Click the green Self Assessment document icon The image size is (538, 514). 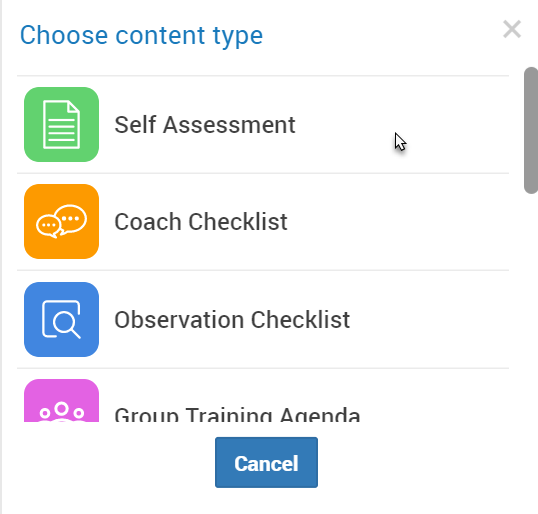point(61,125)
